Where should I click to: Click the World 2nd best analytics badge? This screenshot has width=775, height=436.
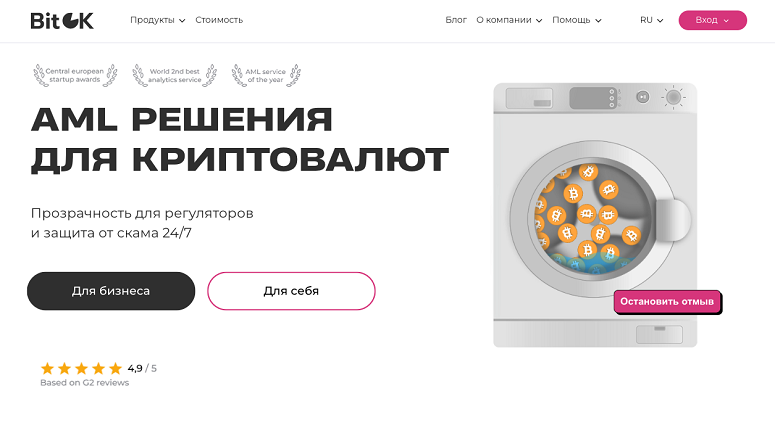(x=173, y=76)
